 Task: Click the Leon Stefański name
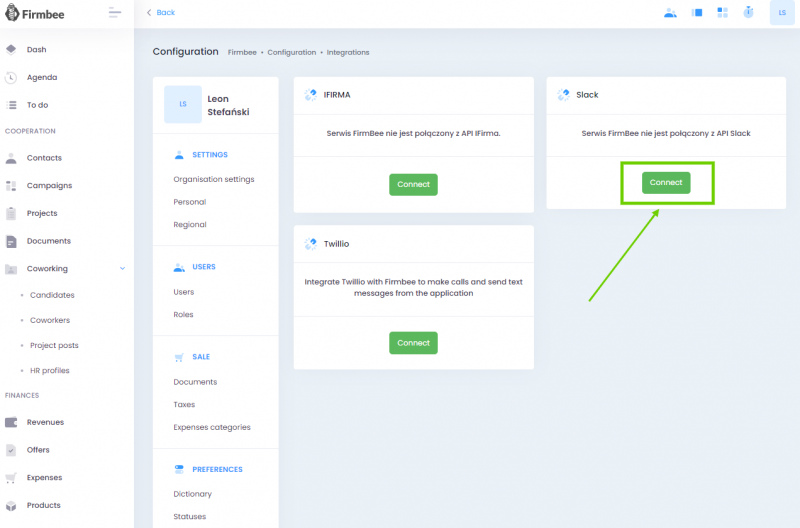click(x=228, y=106)
